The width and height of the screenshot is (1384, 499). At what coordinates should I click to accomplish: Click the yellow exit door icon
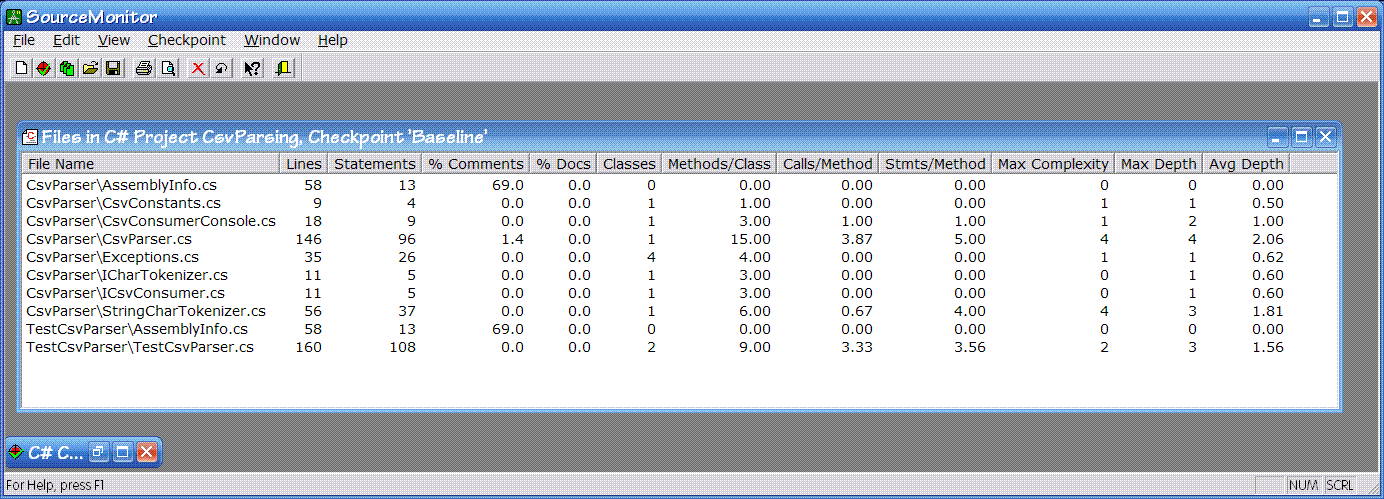[283, 68]
